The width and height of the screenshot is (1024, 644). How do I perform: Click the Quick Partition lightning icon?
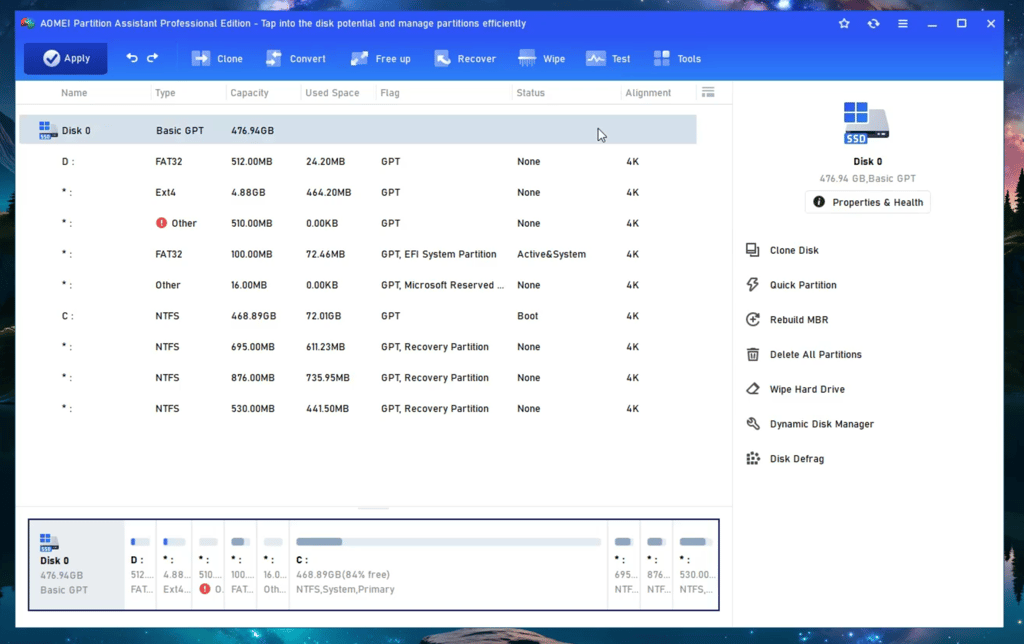(x=753, y=285)
